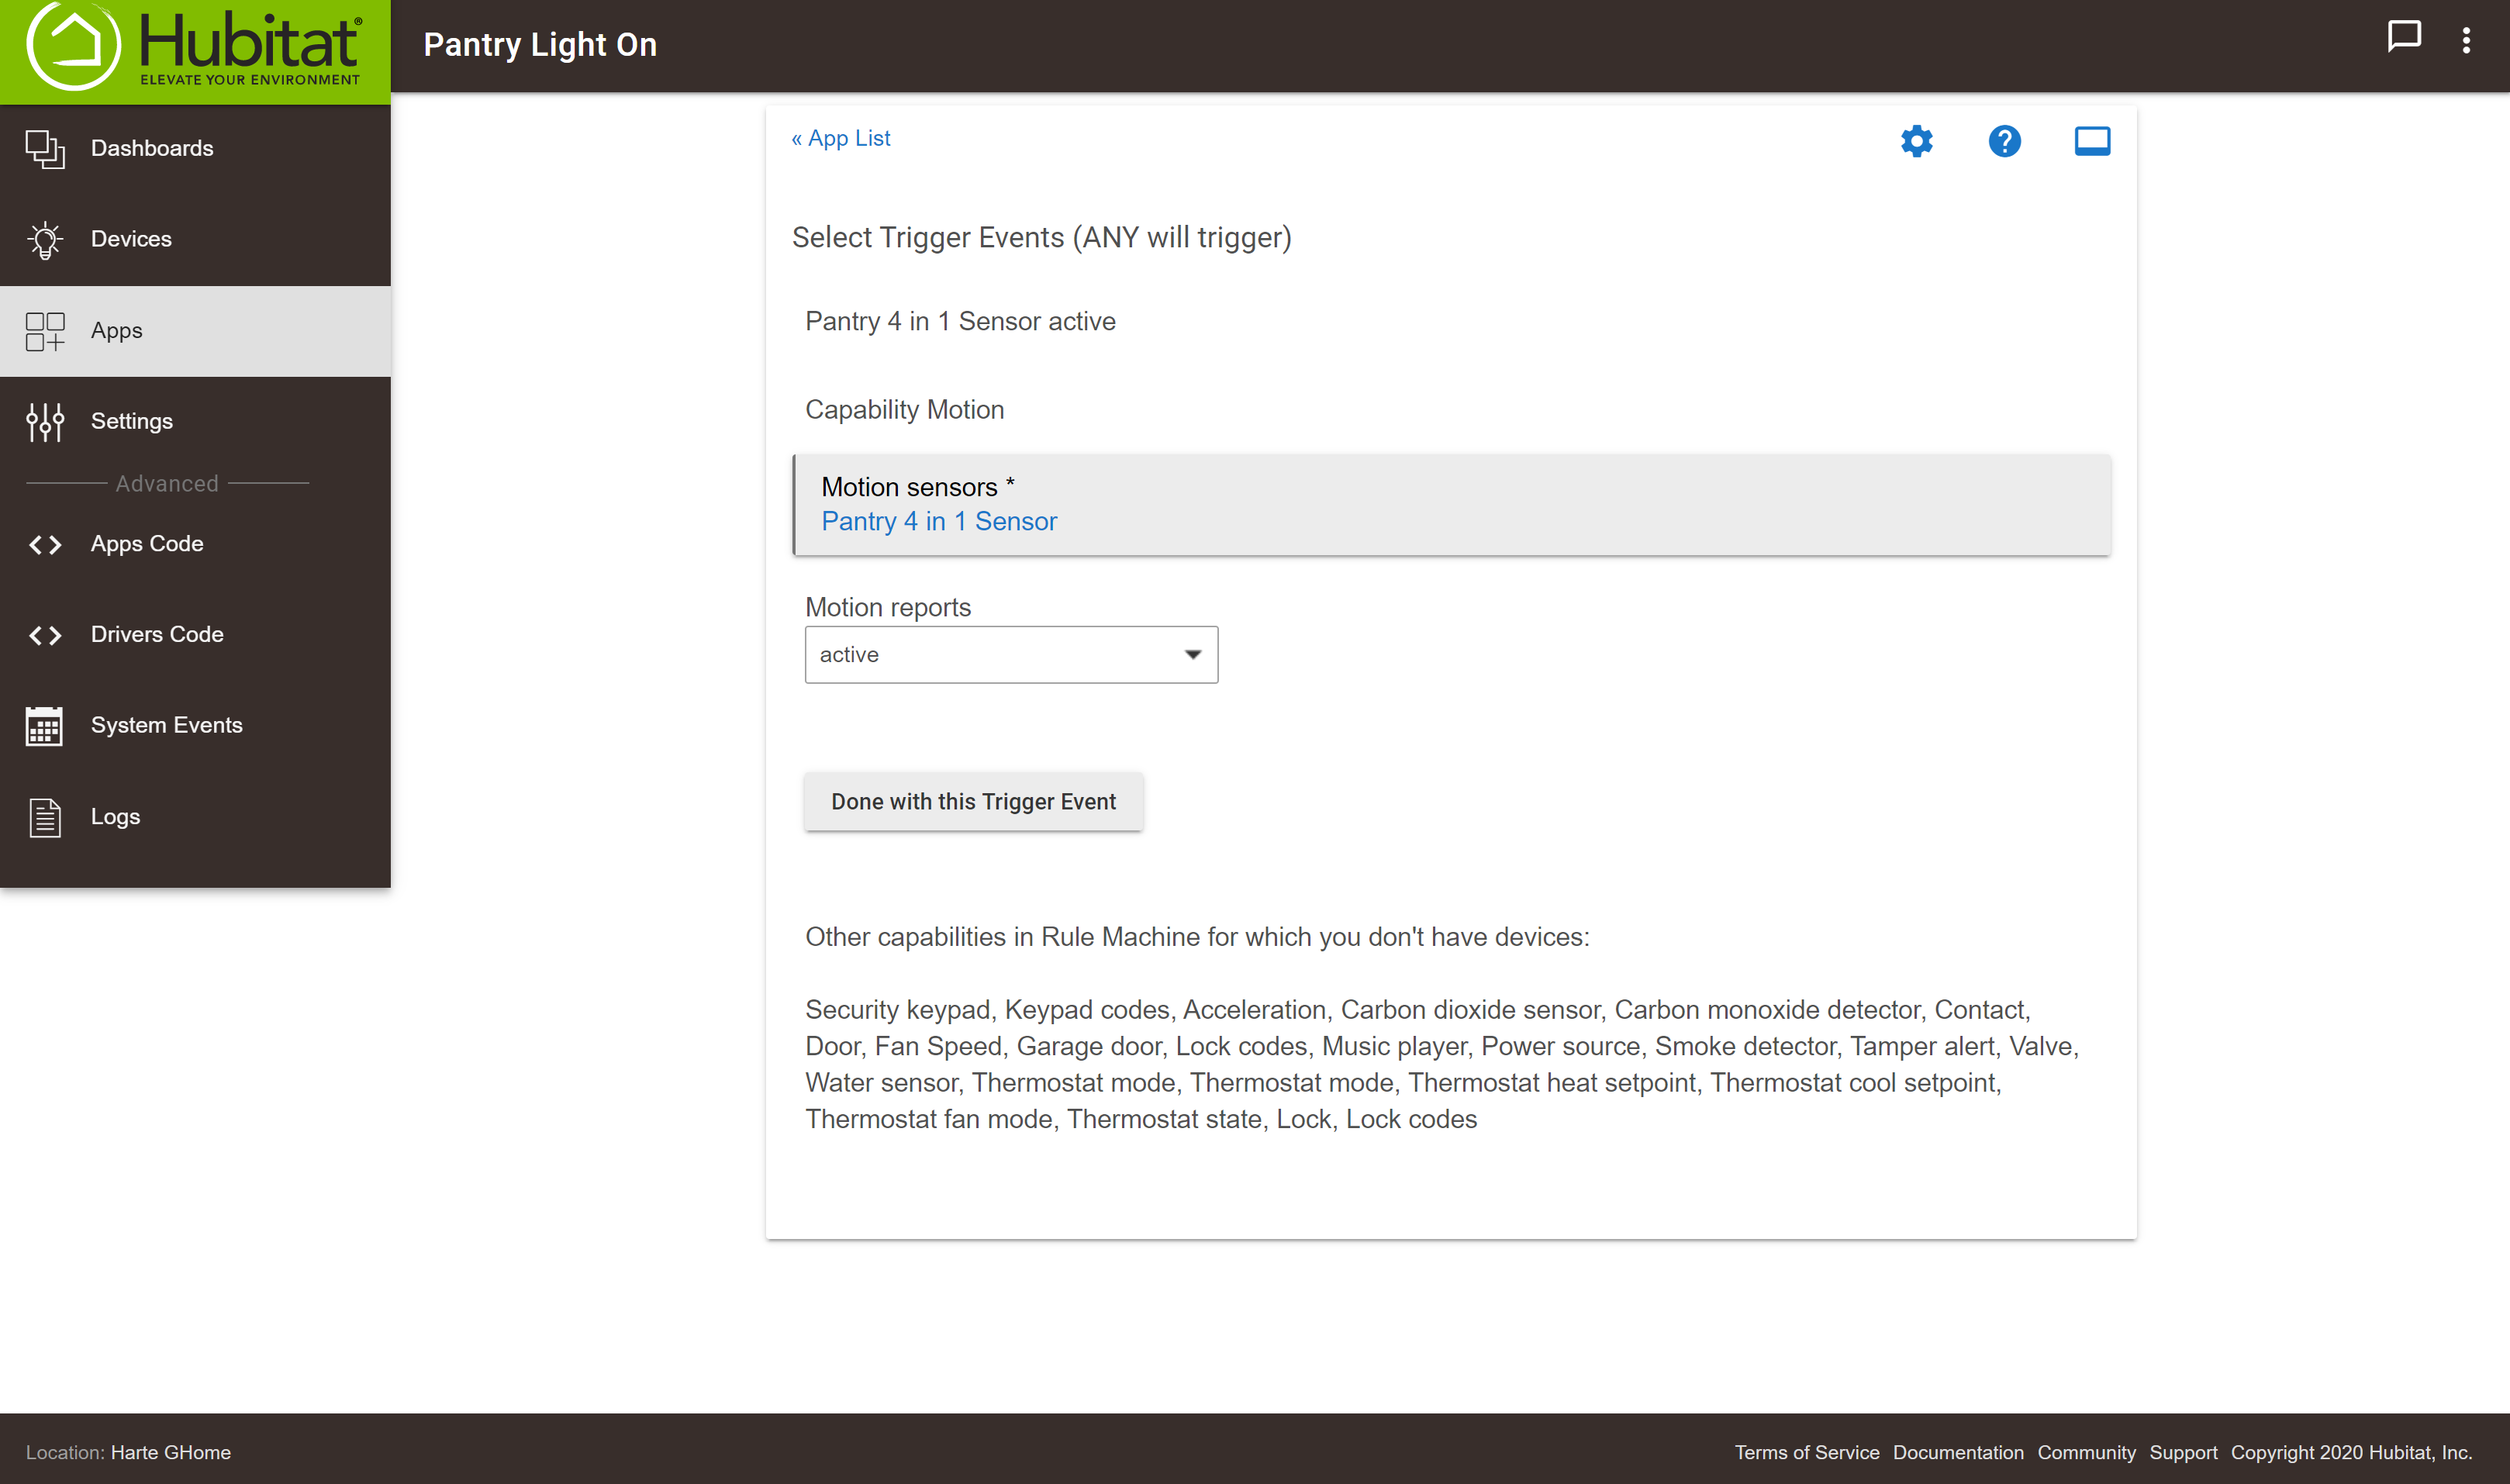Go back via the App List link
This screenshot has width=2510, height=1484.
click(841, 139)
